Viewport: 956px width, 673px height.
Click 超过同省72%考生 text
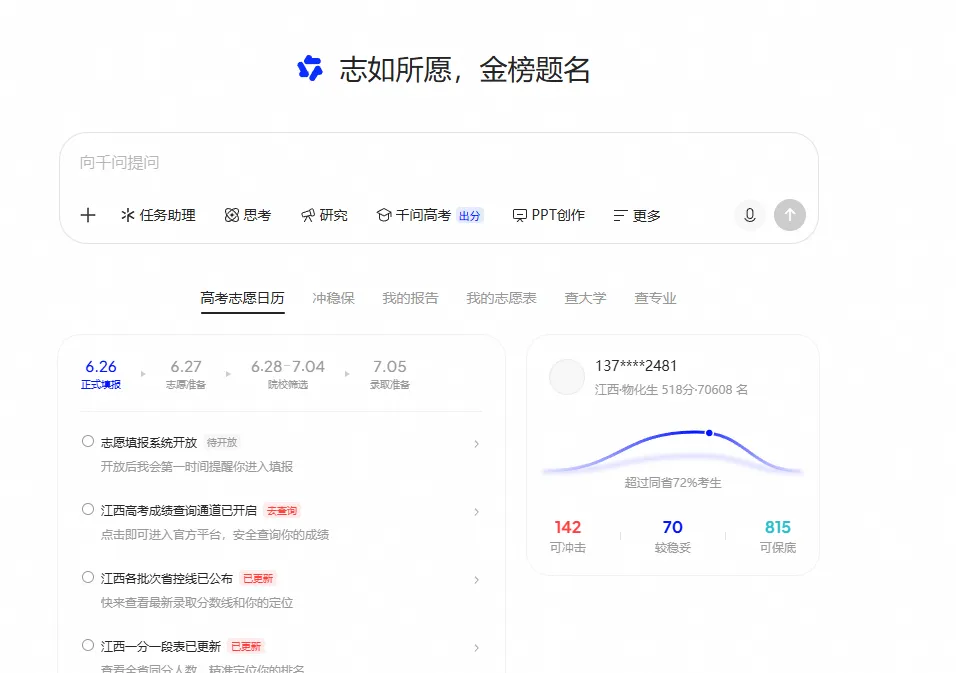click(673, 483)
